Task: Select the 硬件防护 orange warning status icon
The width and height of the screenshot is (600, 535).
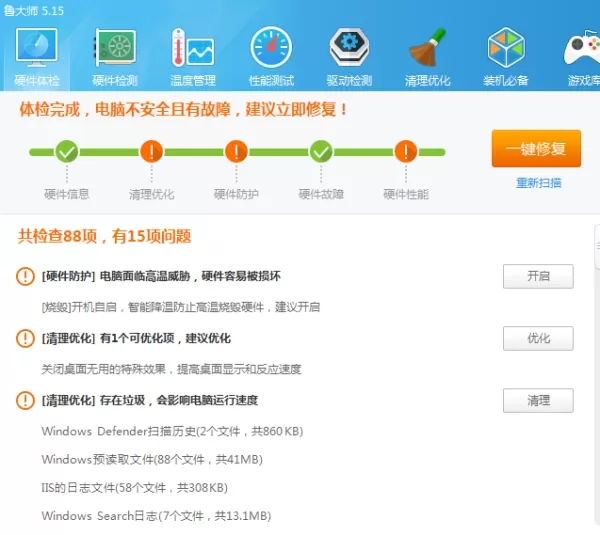Action: click(236, 152)
